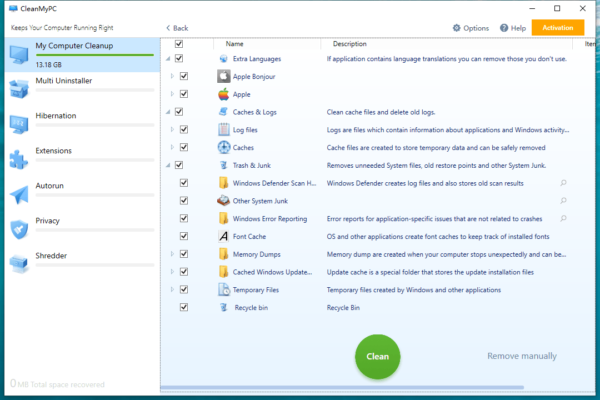Uncheck the Trash & Junk checkbox
Image resolution: width=600 pixels, height=400 pixels.
click(x=179, y=165)
